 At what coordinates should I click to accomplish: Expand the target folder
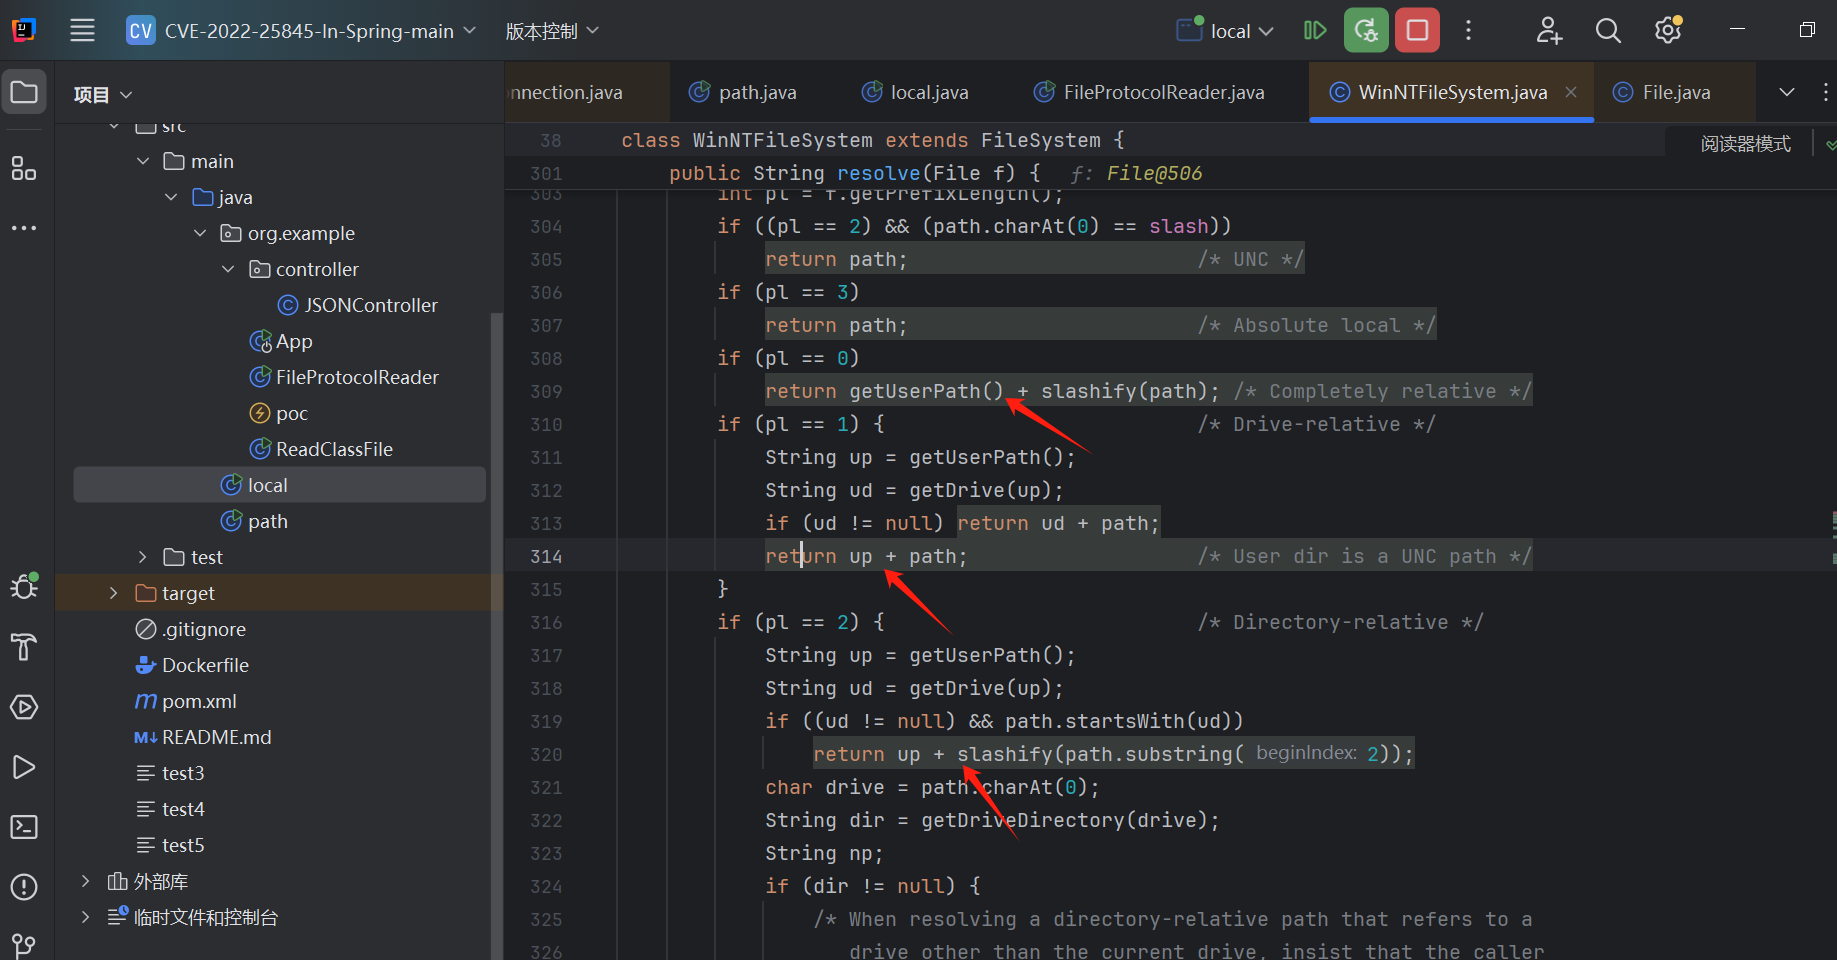(113, 593)
